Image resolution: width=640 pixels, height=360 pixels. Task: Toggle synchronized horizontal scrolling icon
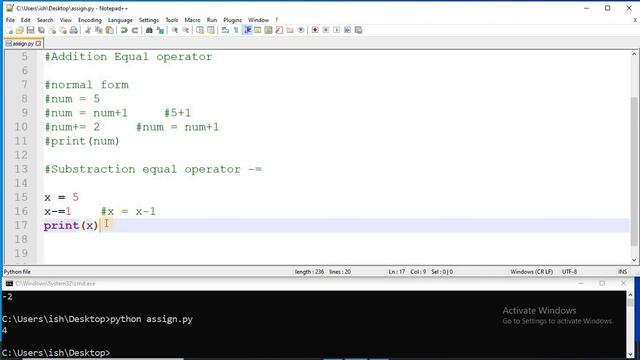[x=211, y=30]
